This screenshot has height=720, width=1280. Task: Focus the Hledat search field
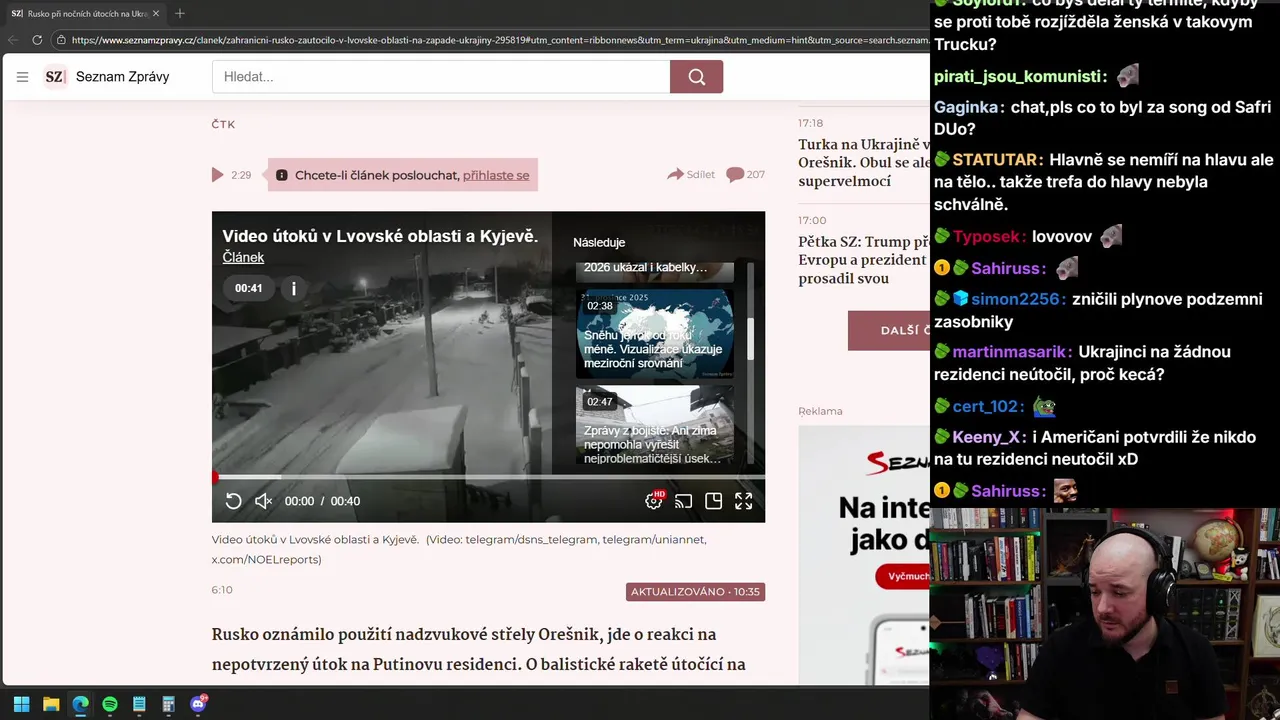[x=441, y=77]
